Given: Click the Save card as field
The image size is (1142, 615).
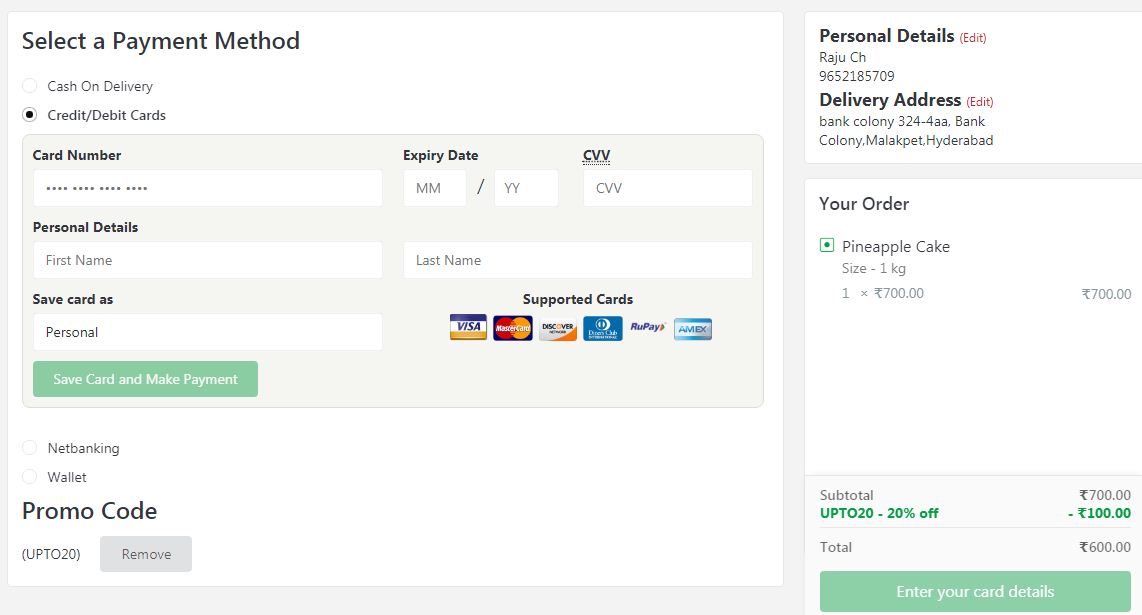Looking at the screenshot, I should (x=208, y=332).
